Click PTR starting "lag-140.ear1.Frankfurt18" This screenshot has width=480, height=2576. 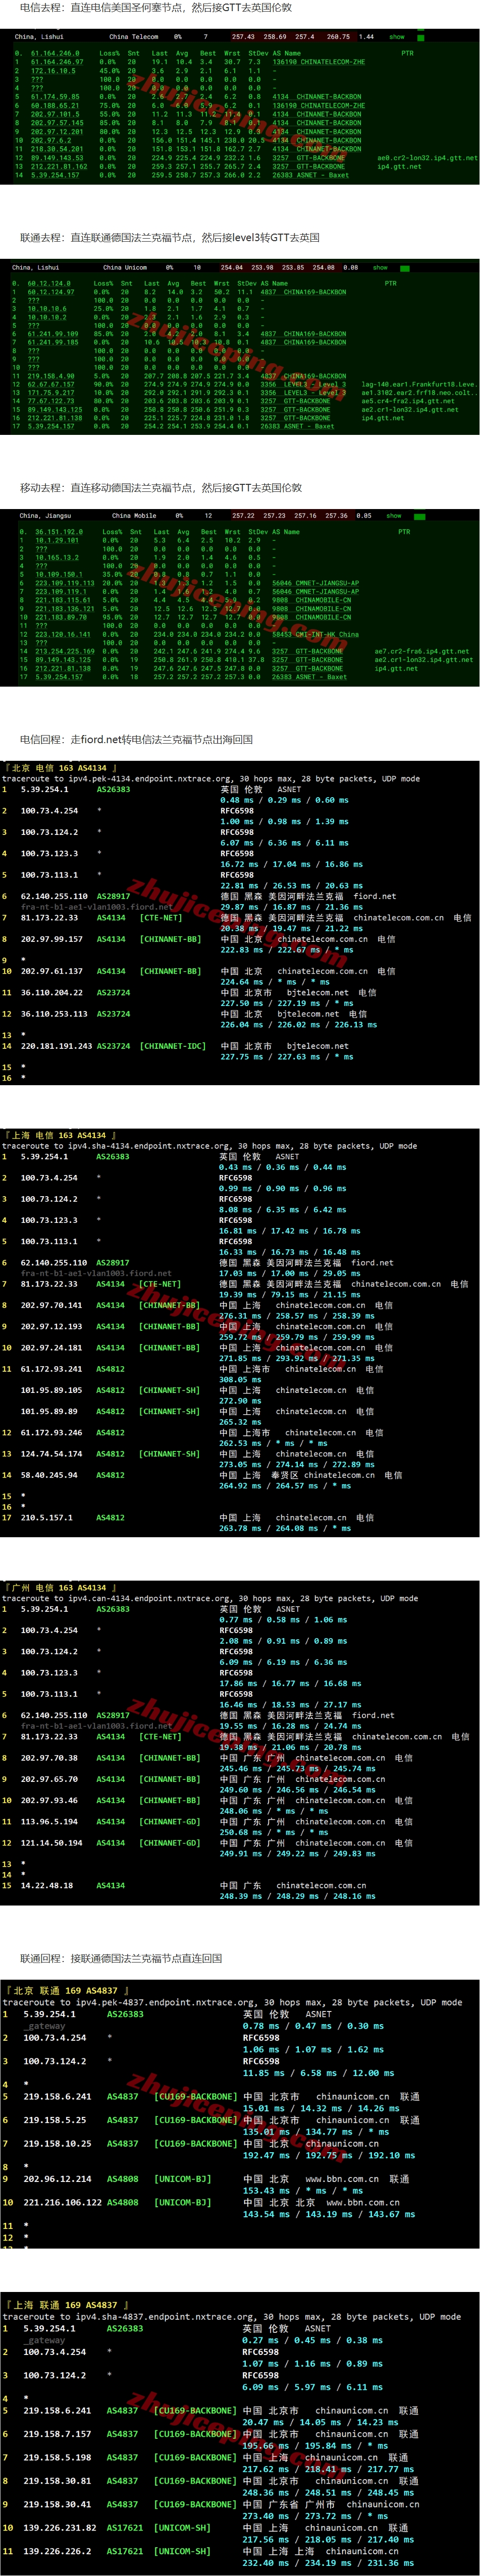click(419, 384)
